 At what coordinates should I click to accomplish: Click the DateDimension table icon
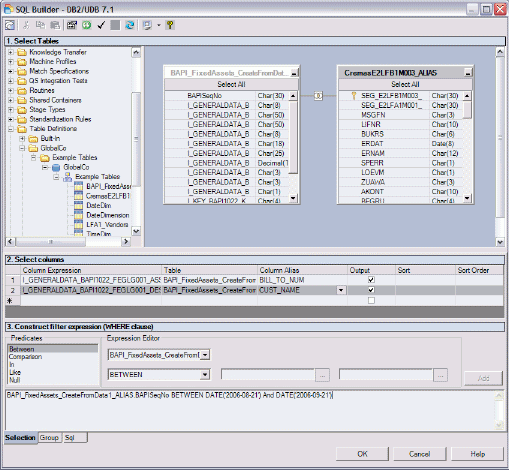click(79, 215)
